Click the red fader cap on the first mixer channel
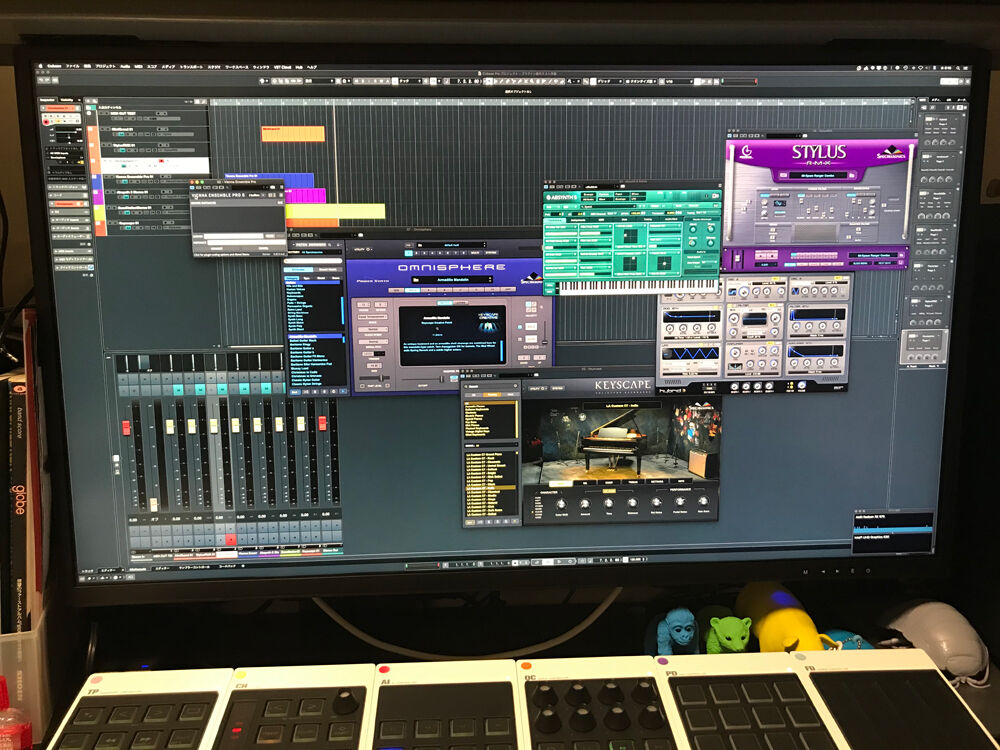This screenshot has height=750, width=1000. (126, 427)
